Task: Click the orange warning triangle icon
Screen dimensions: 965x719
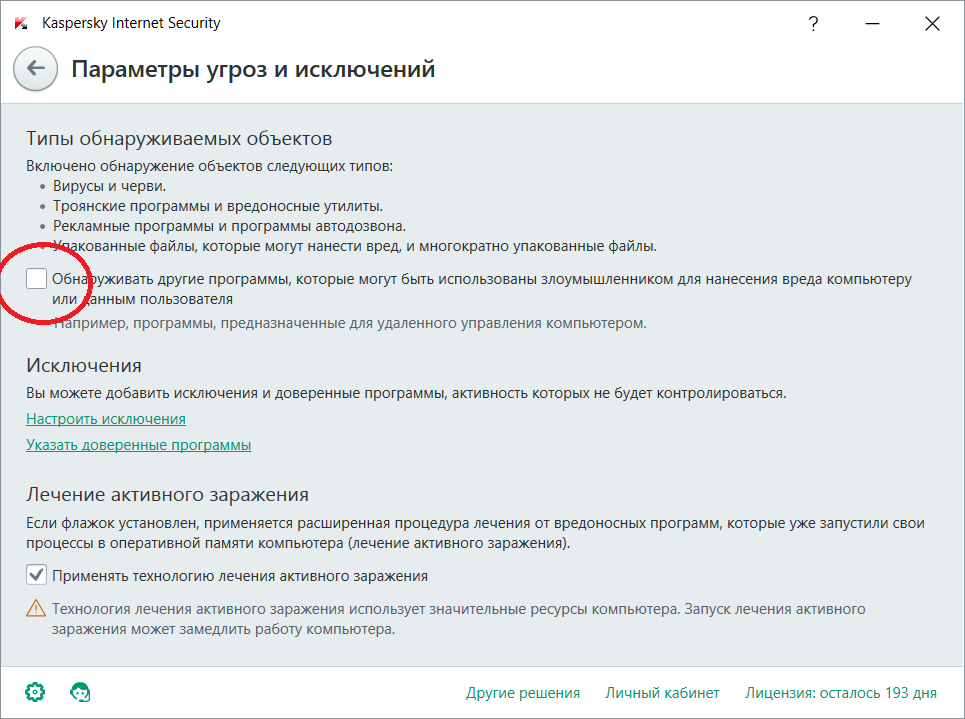Action: click(36, 608)
